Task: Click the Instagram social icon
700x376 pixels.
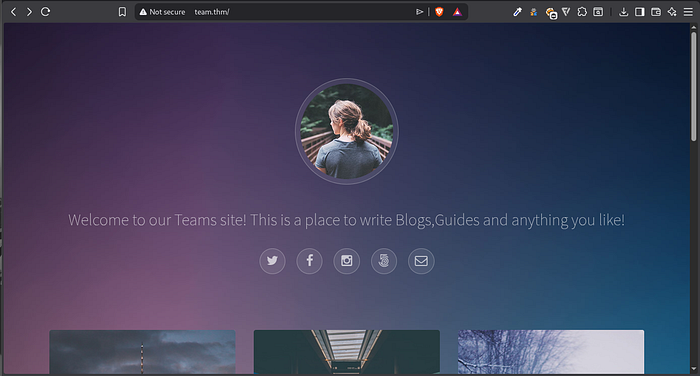Action: tap(346, 261)
